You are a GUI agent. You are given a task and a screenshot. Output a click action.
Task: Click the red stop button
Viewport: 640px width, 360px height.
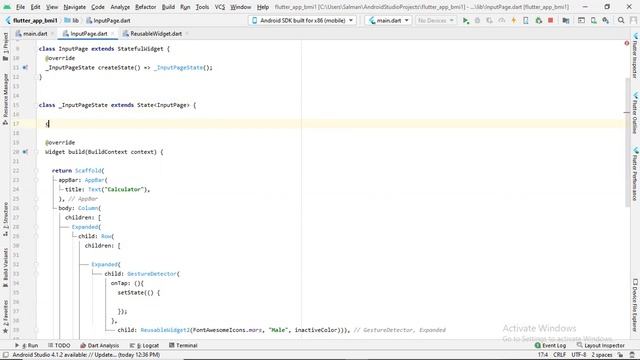click(550, 20)
